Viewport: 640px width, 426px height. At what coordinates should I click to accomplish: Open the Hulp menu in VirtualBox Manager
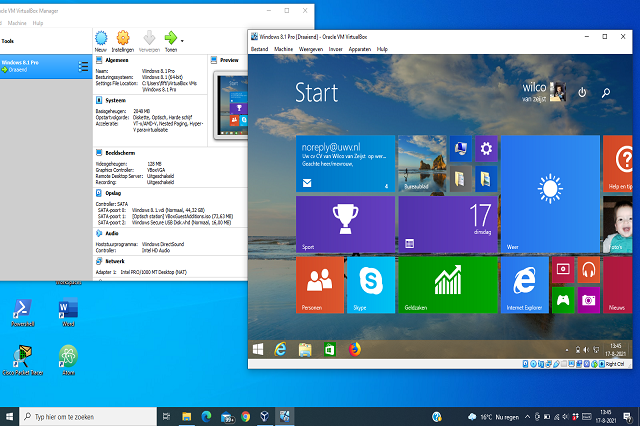(38, 23)
